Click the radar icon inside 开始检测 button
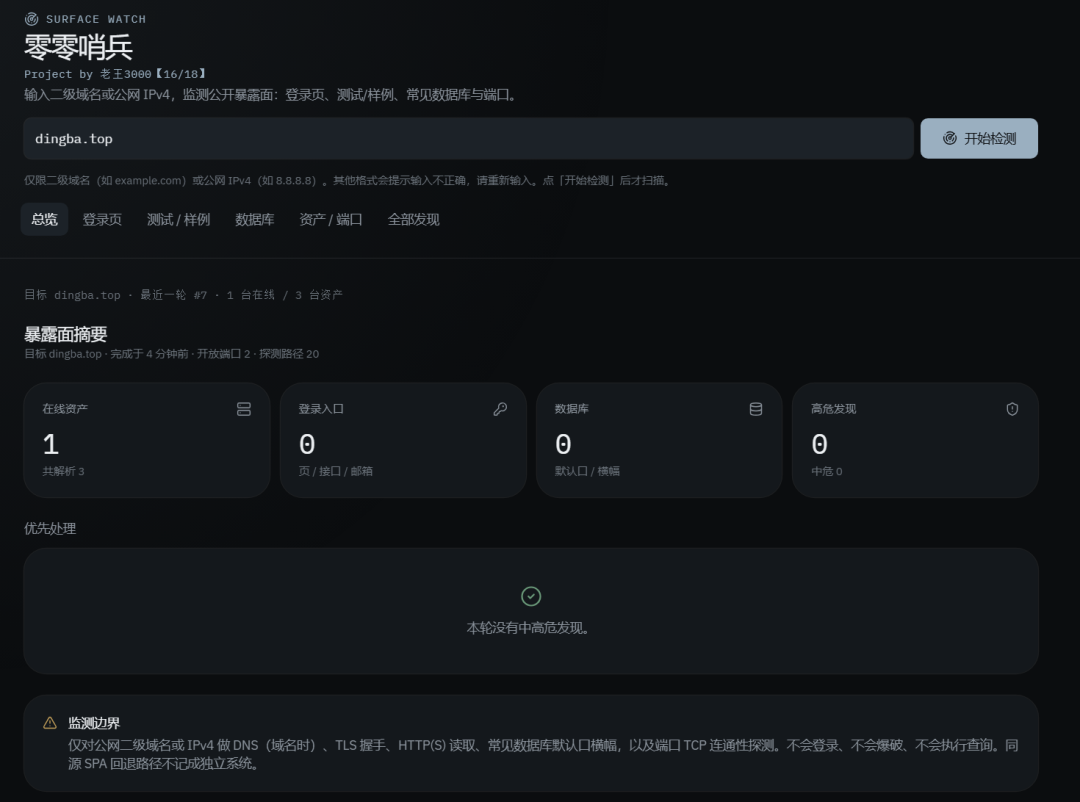Viewport: 1080px width, 802px height. pos(950,138)
